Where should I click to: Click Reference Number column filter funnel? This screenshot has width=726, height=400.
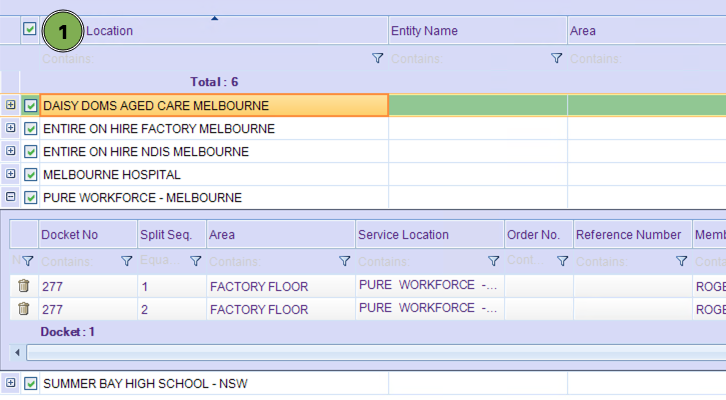(681, 261)
